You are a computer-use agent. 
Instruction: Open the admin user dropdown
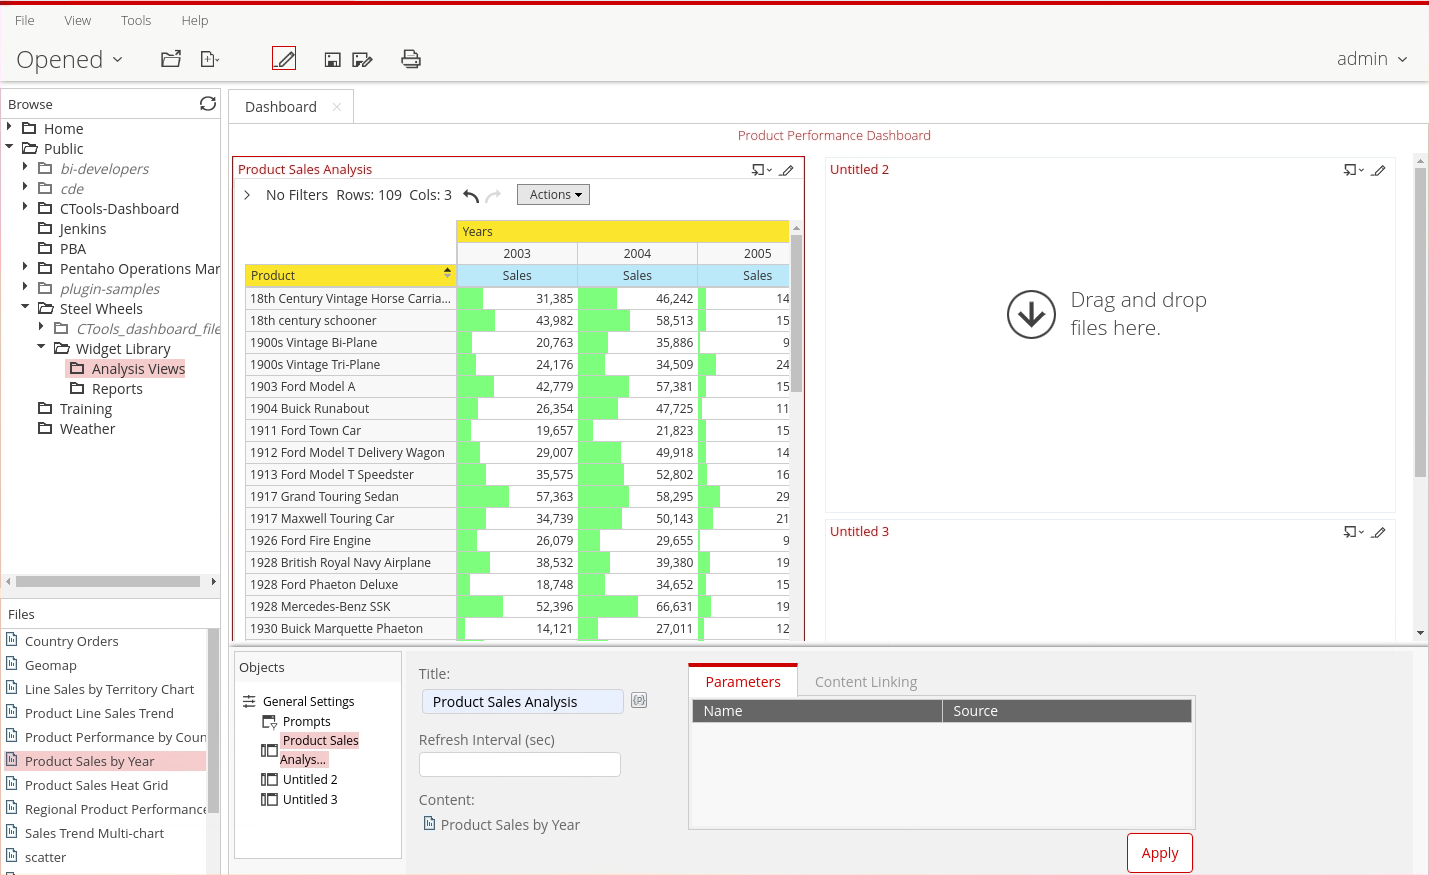pyautogui.click(x=1372, y=59)
